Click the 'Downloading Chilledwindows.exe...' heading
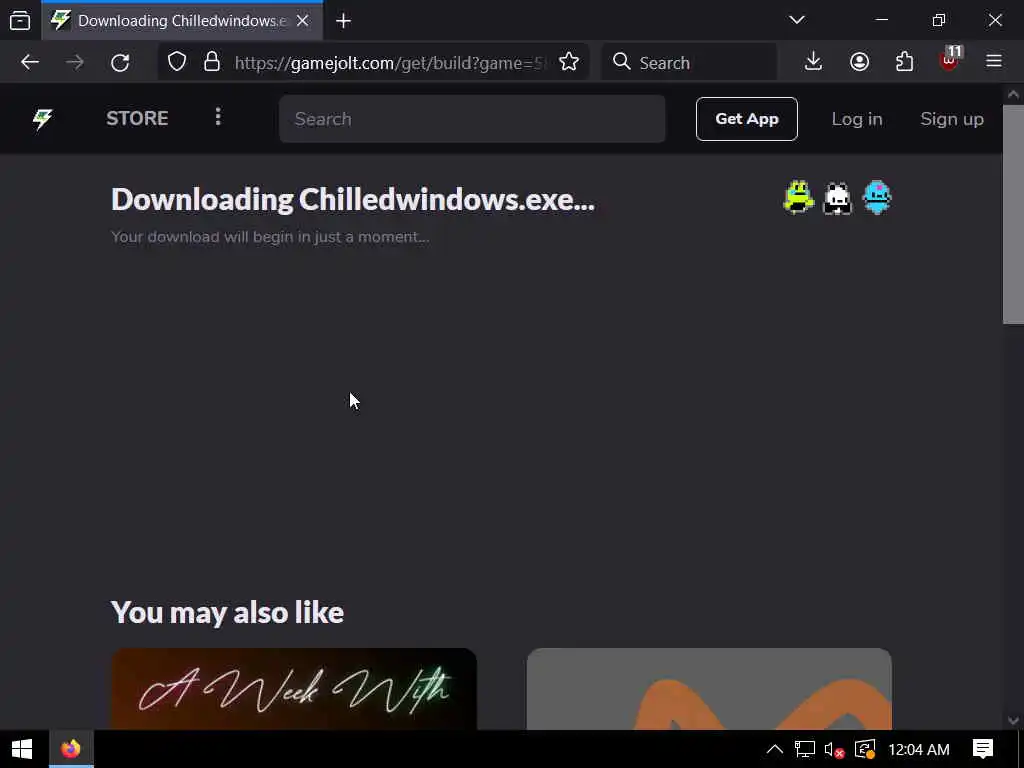The height and width of the screenshot is (768, 1024). click(353, 200)
